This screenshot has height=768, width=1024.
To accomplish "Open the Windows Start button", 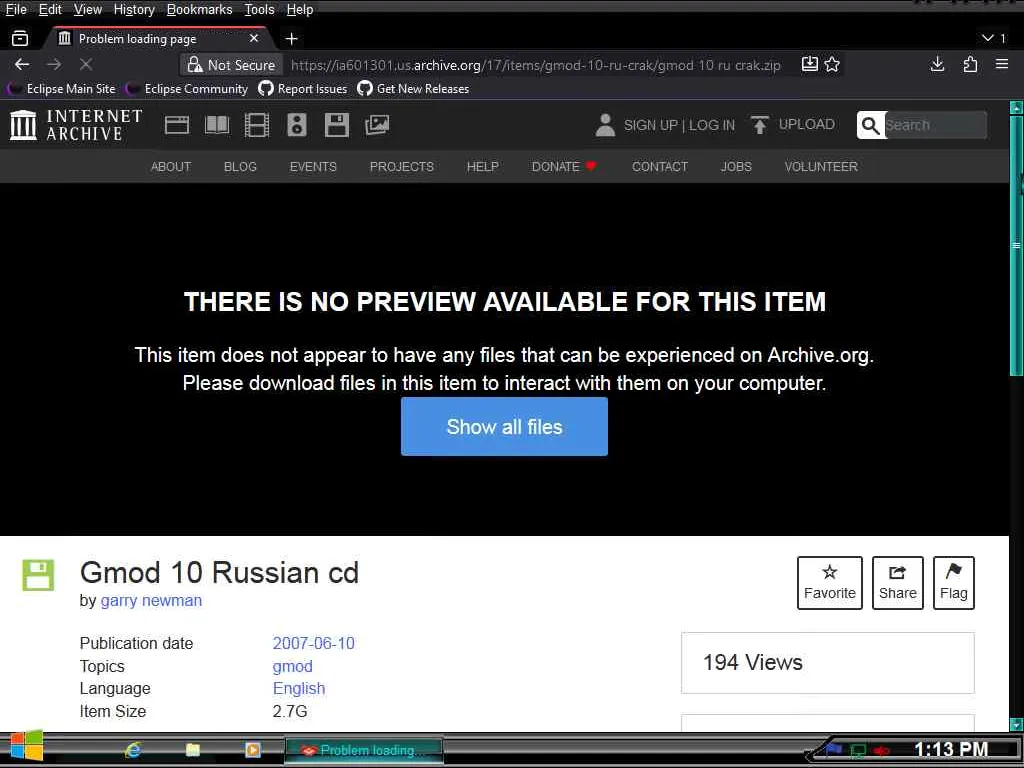I will pyautogui.click(x=26, y=746).
